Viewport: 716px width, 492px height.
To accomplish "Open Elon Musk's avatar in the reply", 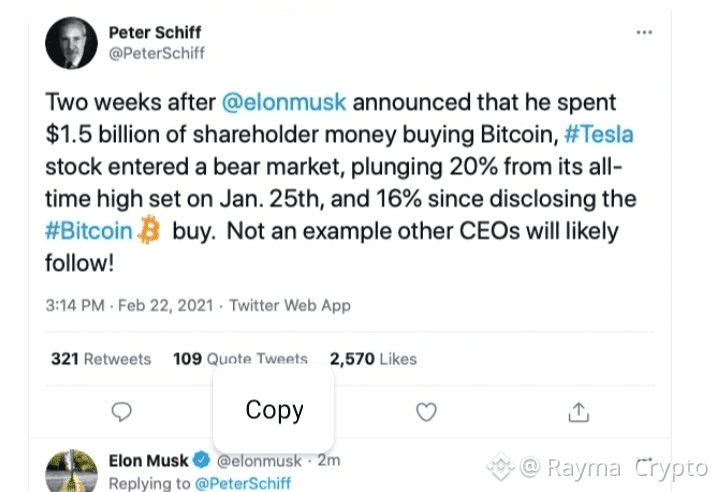I will 72,471.
